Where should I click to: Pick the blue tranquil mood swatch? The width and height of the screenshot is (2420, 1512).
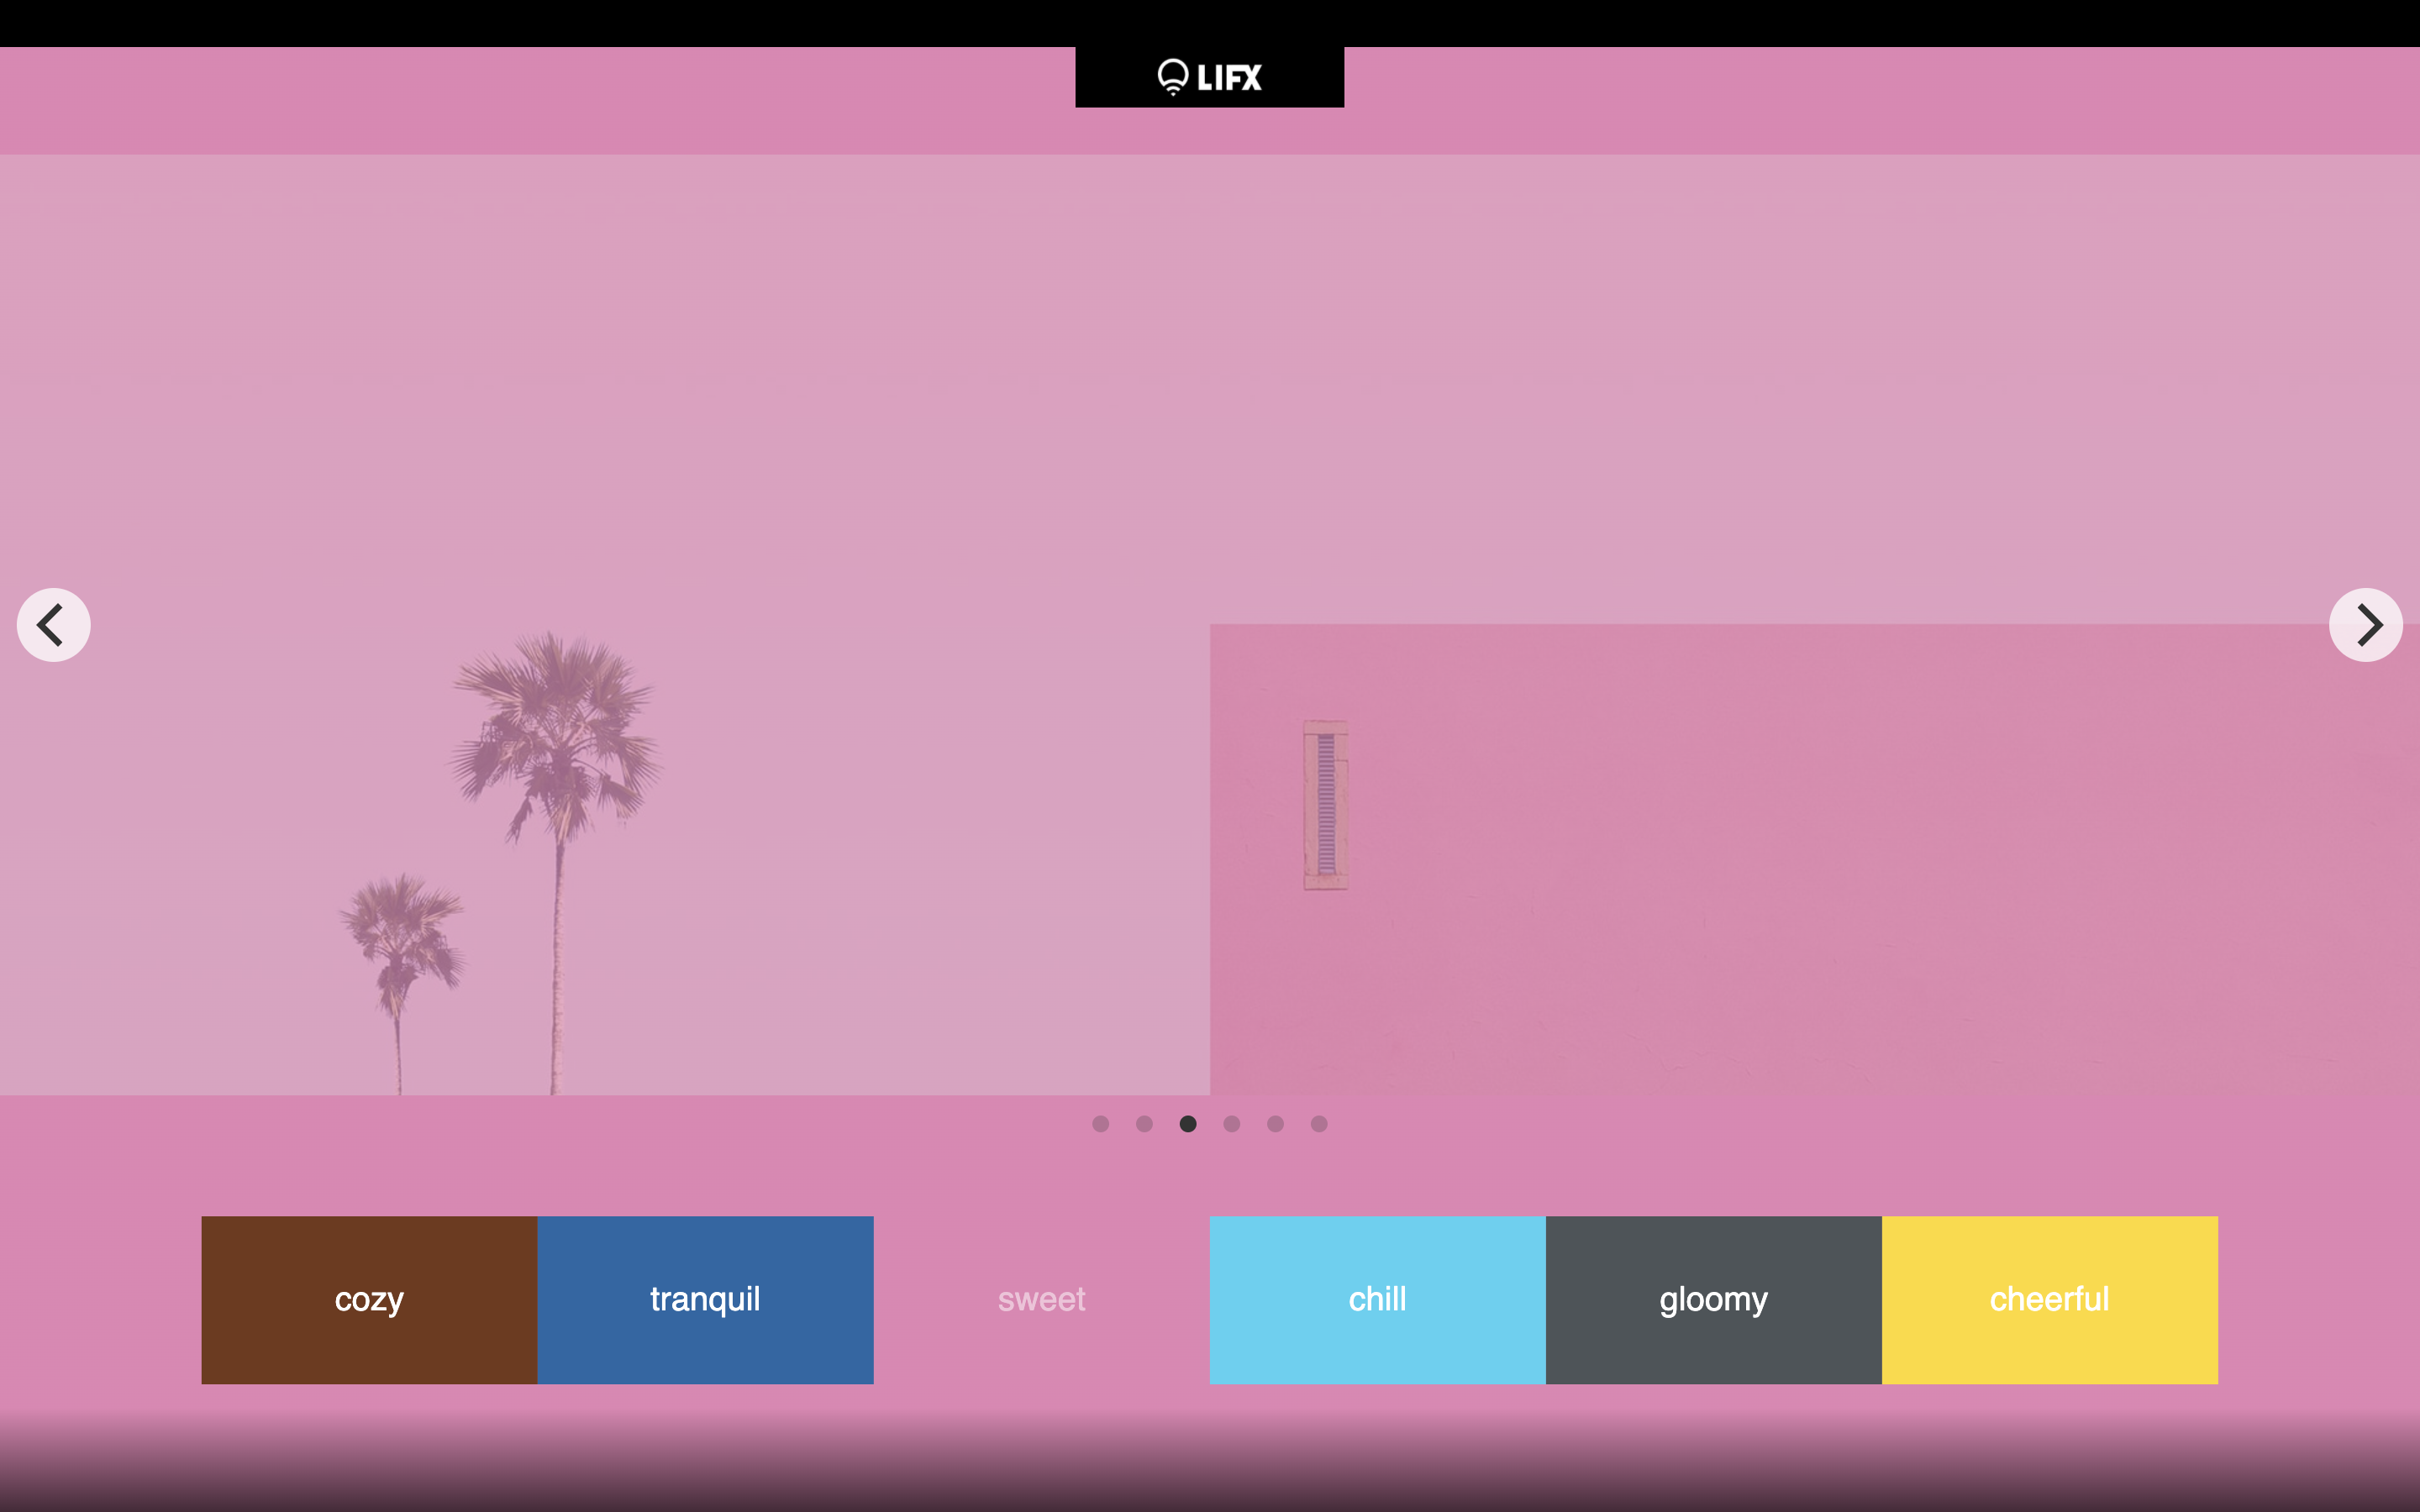click(705, 1299)
